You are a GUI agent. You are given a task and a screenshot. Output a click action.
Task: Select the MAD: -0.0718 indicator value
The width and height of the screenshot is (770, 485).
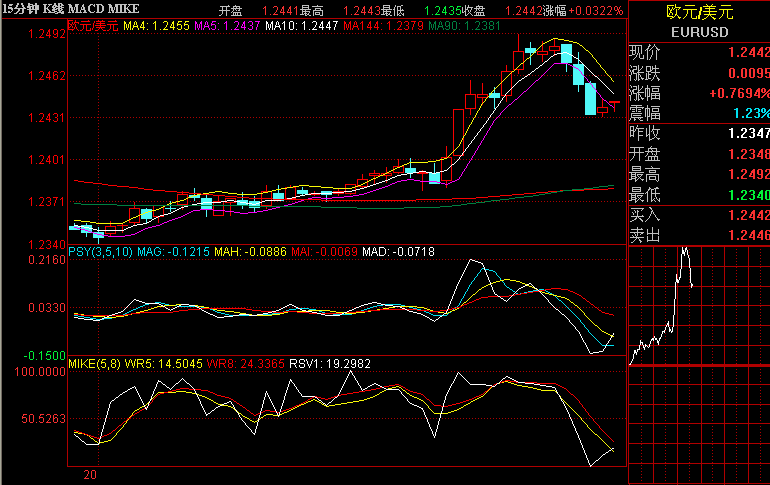398,252
